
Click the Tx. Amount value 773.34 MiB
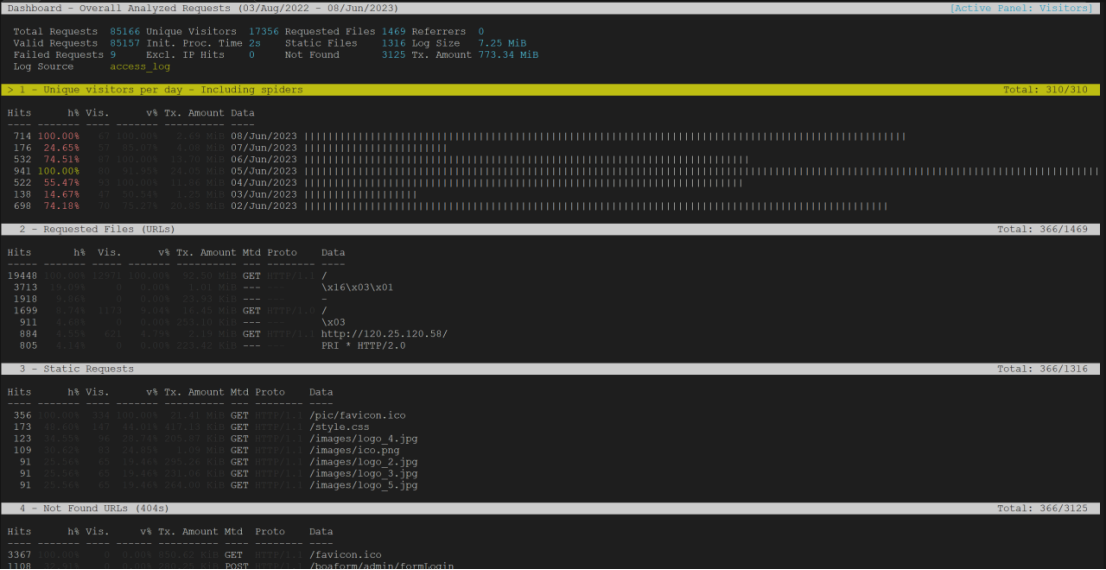(509, 54)
